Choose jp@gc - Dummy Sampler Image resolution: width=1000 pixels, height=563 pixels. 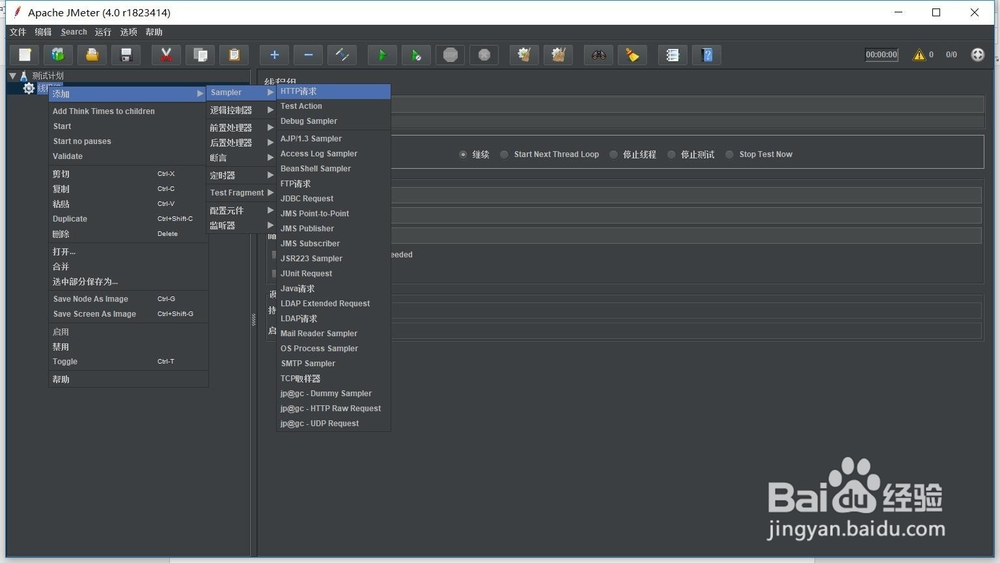(x=334, y=393)
